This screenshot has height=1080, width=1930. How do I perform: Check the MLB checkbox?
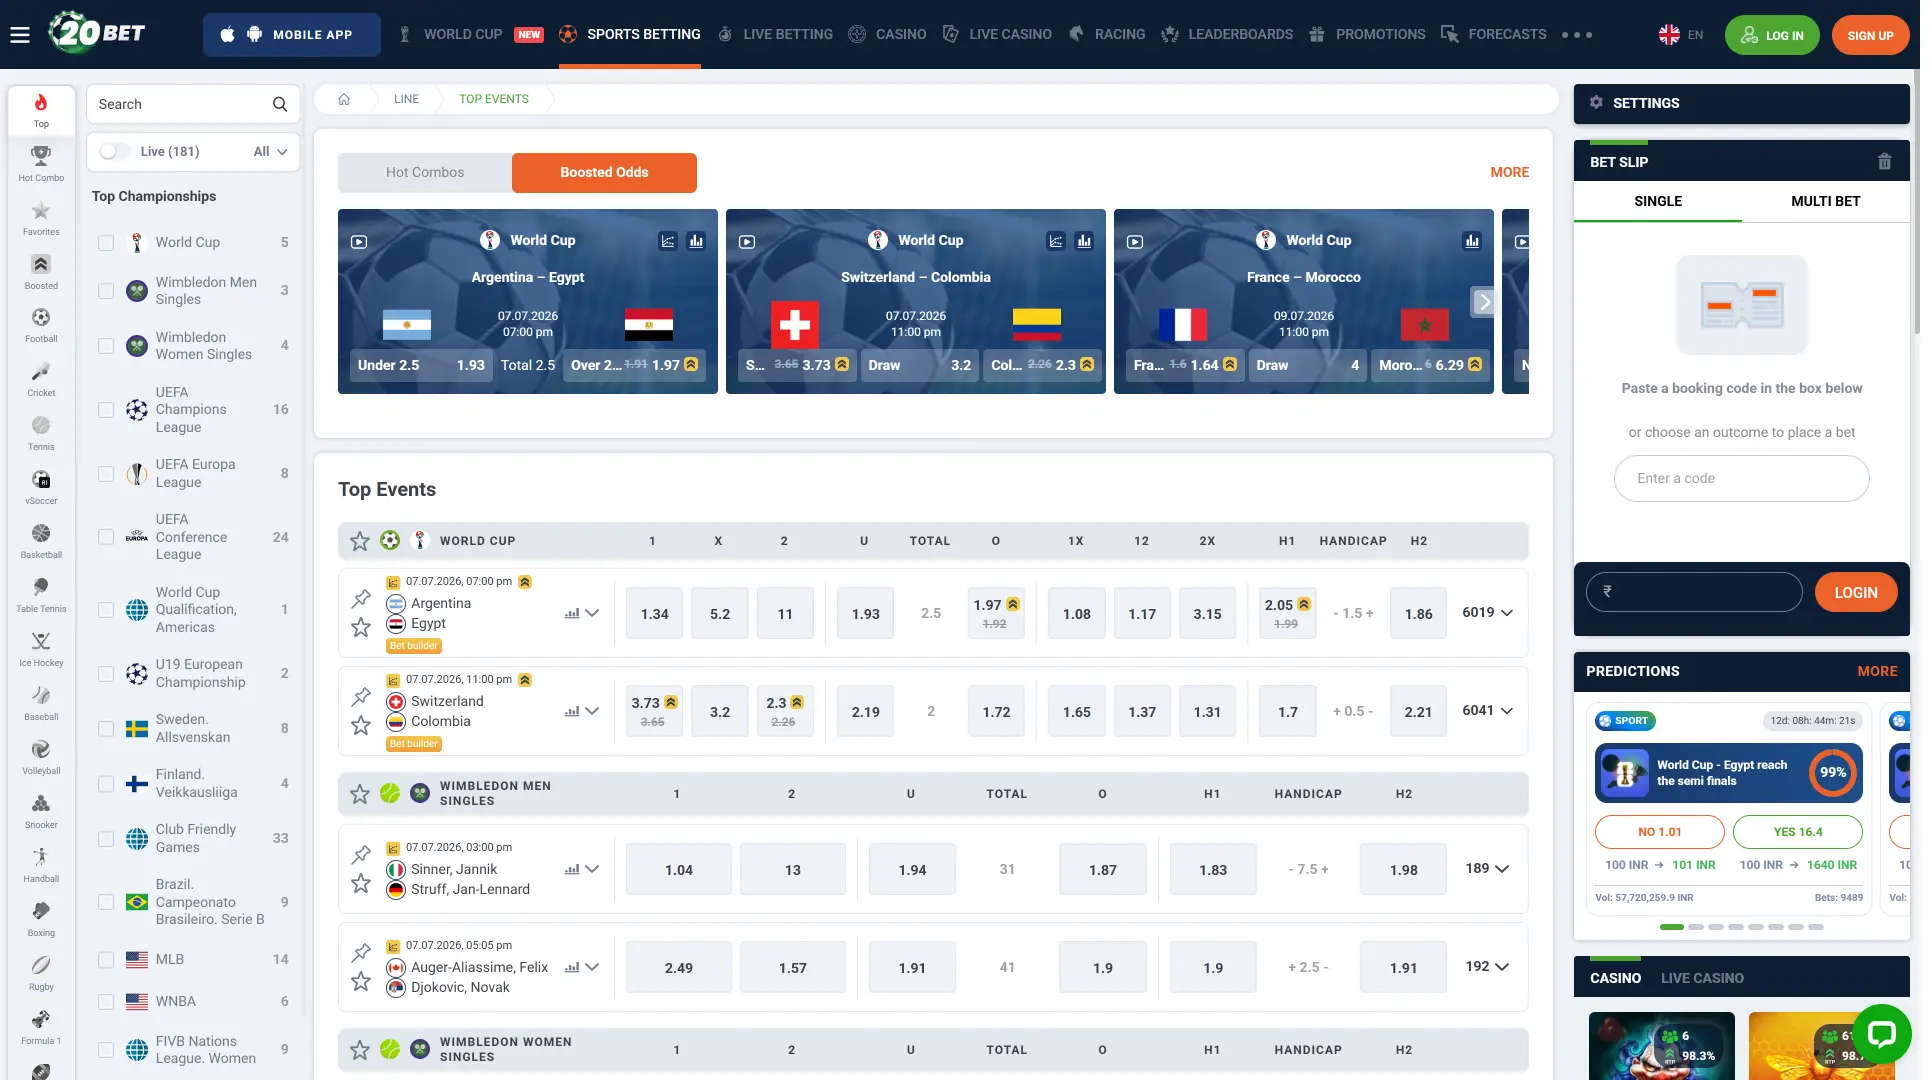(x=106, y=960)
